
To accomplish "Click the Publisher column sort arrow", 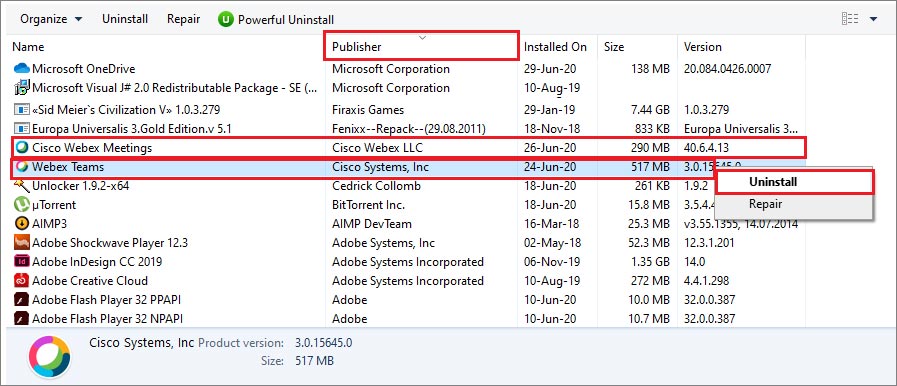I will pos(422,38).
